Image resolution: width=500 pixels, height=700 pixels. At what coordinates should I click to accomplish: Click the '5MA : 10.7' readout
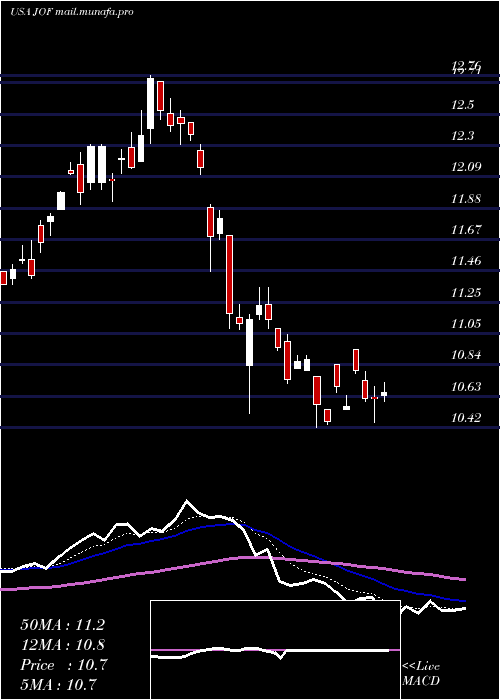(x=58, y=685)
